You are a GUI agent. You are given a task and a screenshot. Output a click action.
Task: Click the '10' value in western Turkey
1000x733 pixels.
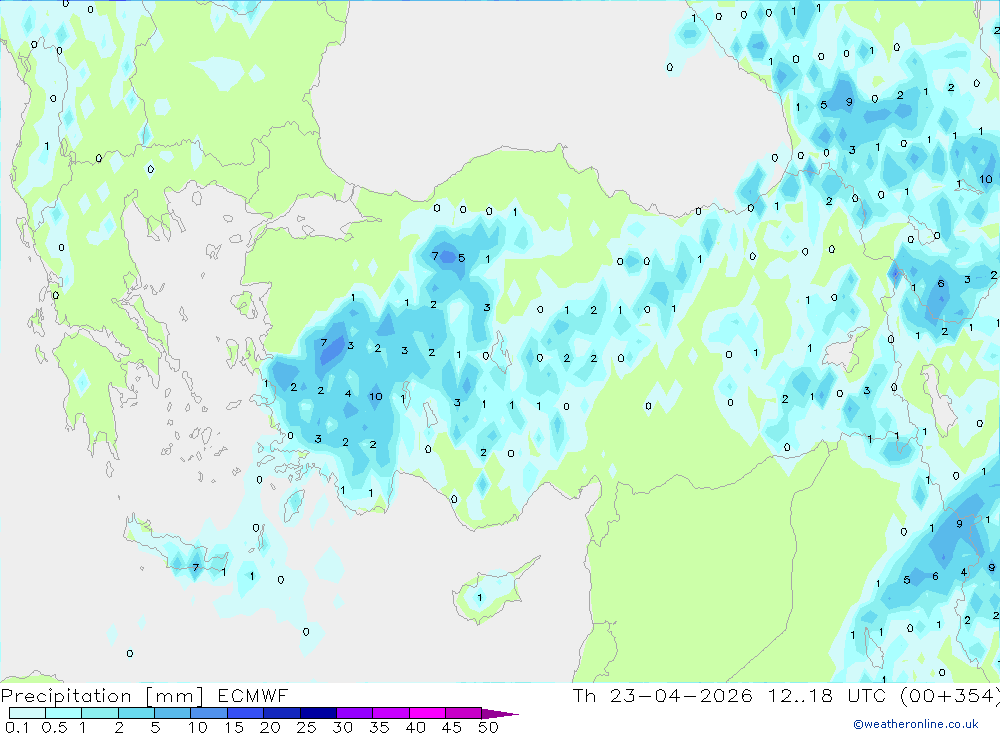click(376, 397)
